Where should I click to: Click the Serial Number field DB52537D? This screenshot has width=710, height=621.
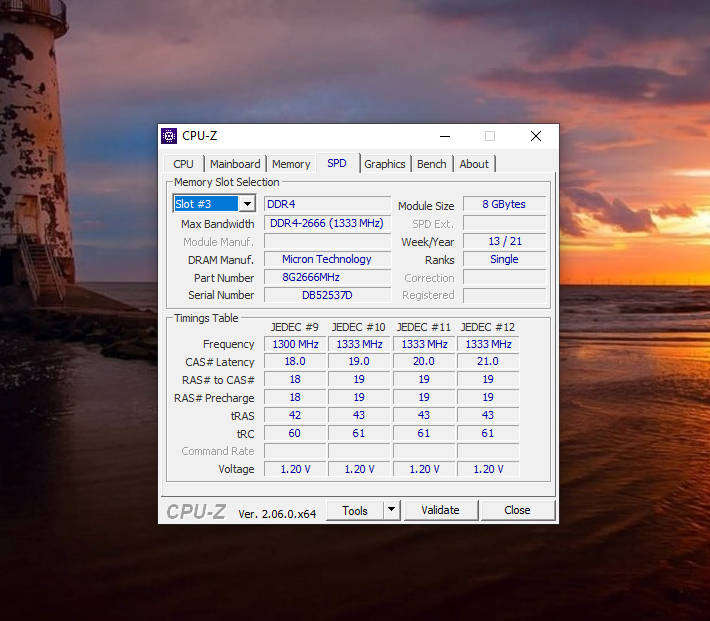coord(327,295)
